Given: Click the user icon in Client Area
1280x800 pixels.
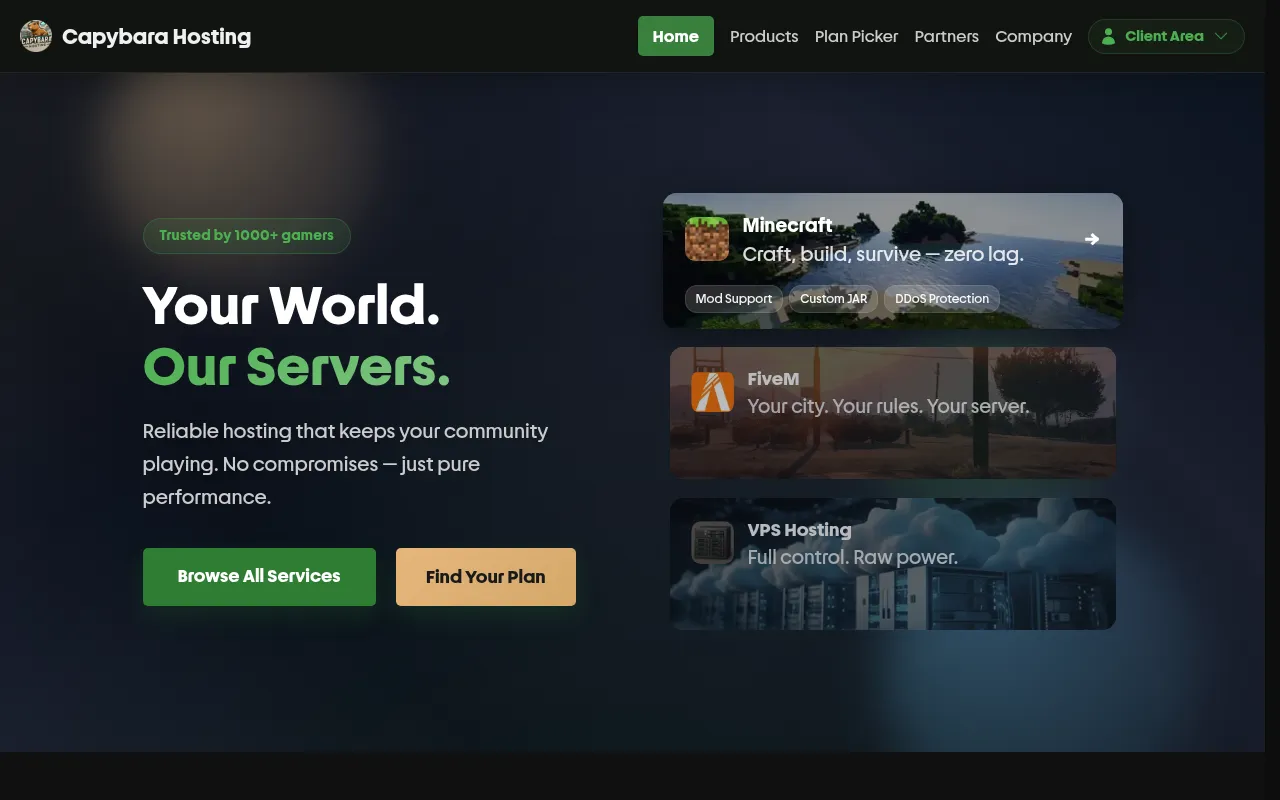Looking at the screenshot, I should pyautogui.click(x=1108, y=36).
